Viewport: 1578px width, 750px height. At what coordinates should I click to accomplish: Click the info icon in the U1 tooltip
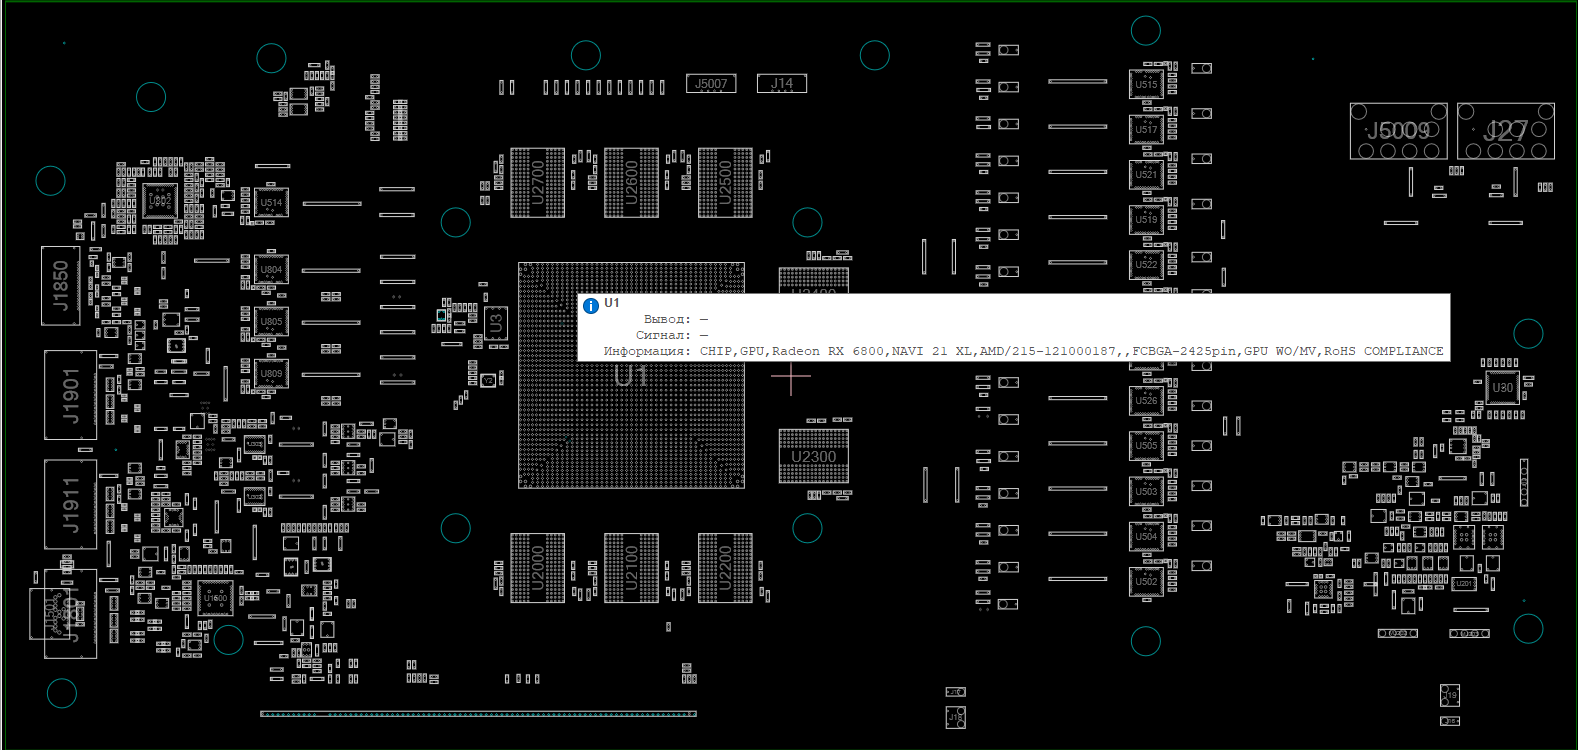pos(591,306)
